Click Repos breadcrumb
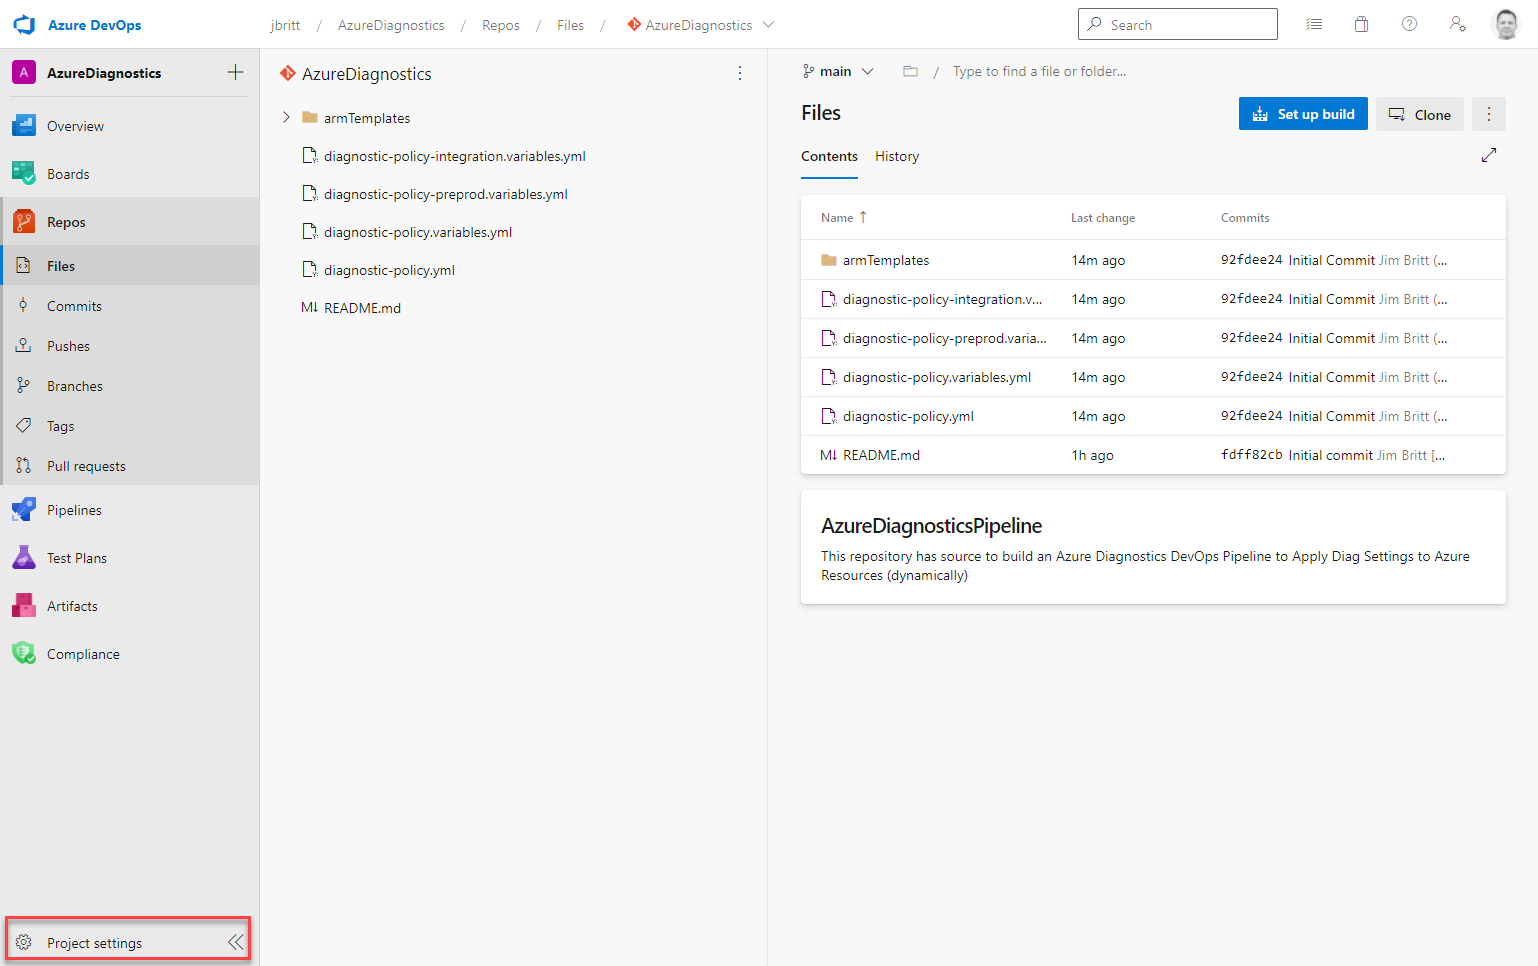Viewport: 1538px width, 966px height. click(501, 25)
